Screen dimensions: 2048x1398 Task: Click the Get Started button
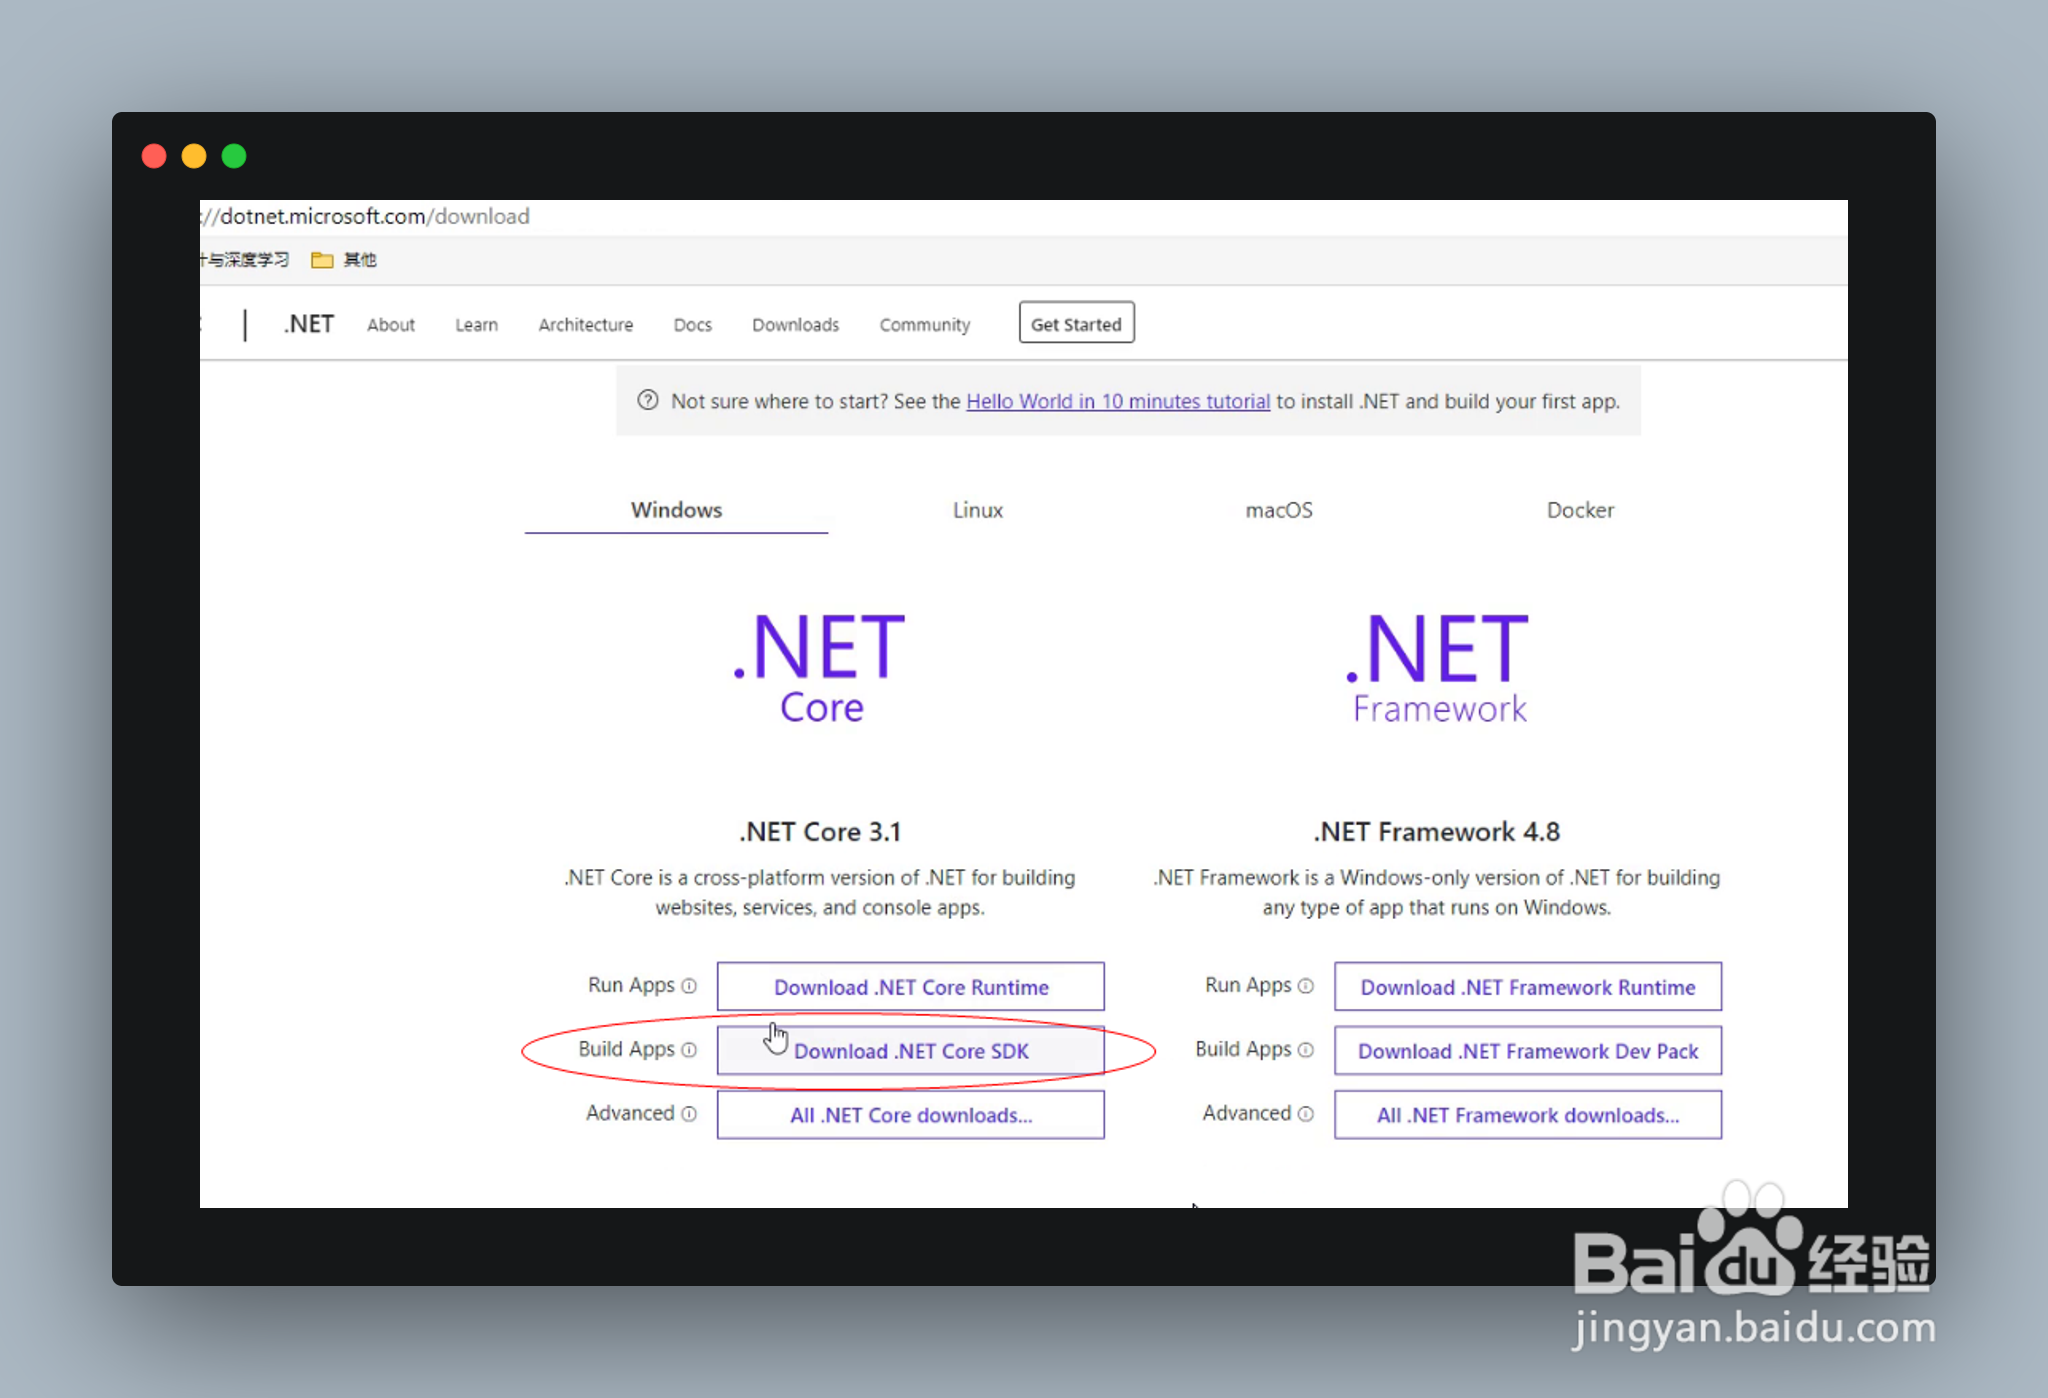(x=1076, y=323)
